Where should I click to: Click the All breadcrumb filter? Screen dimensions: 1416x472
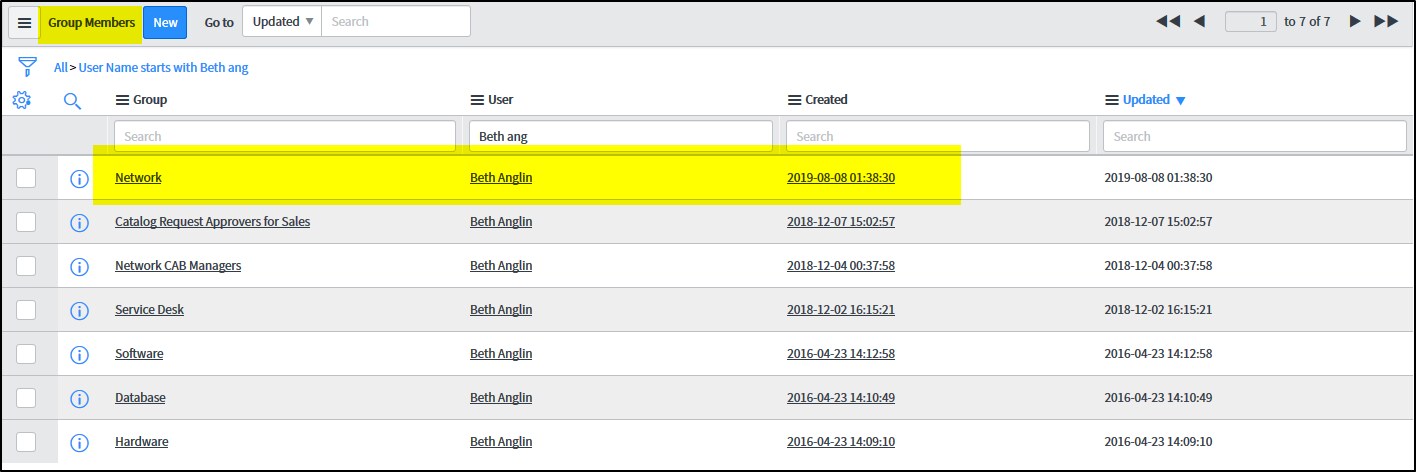[x=61, y=68]
